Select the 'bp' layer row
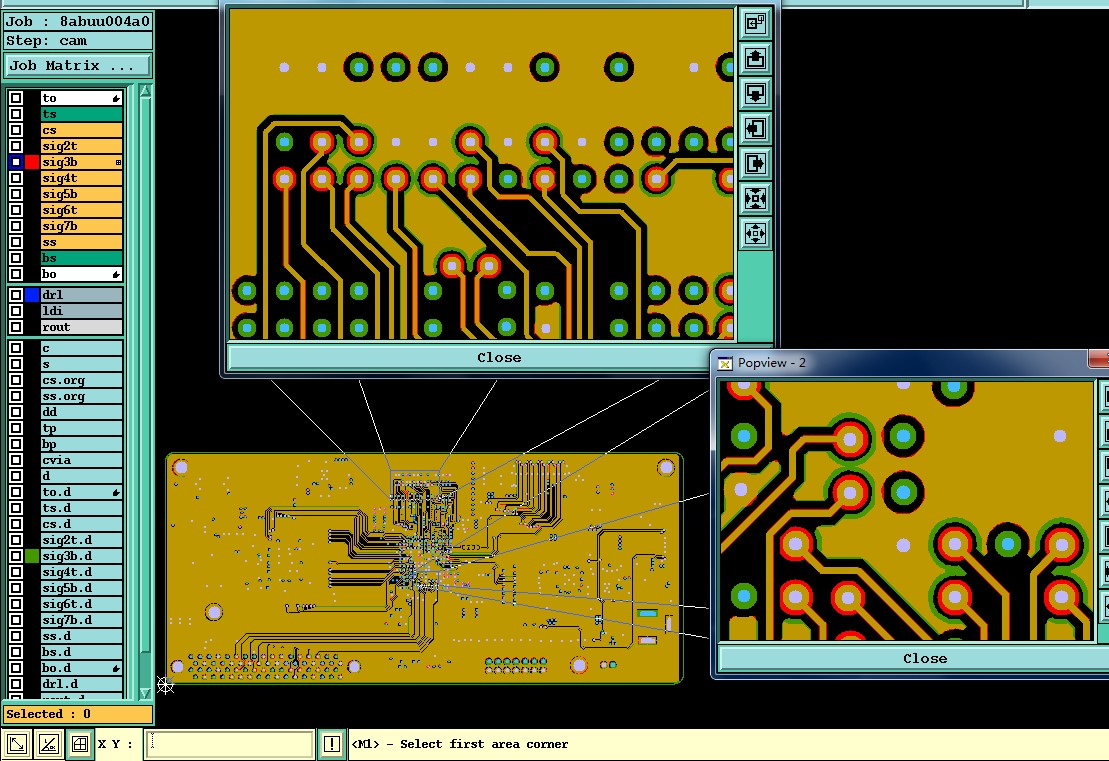Viewport: 1109px width, 761px height. click(81, 444)
